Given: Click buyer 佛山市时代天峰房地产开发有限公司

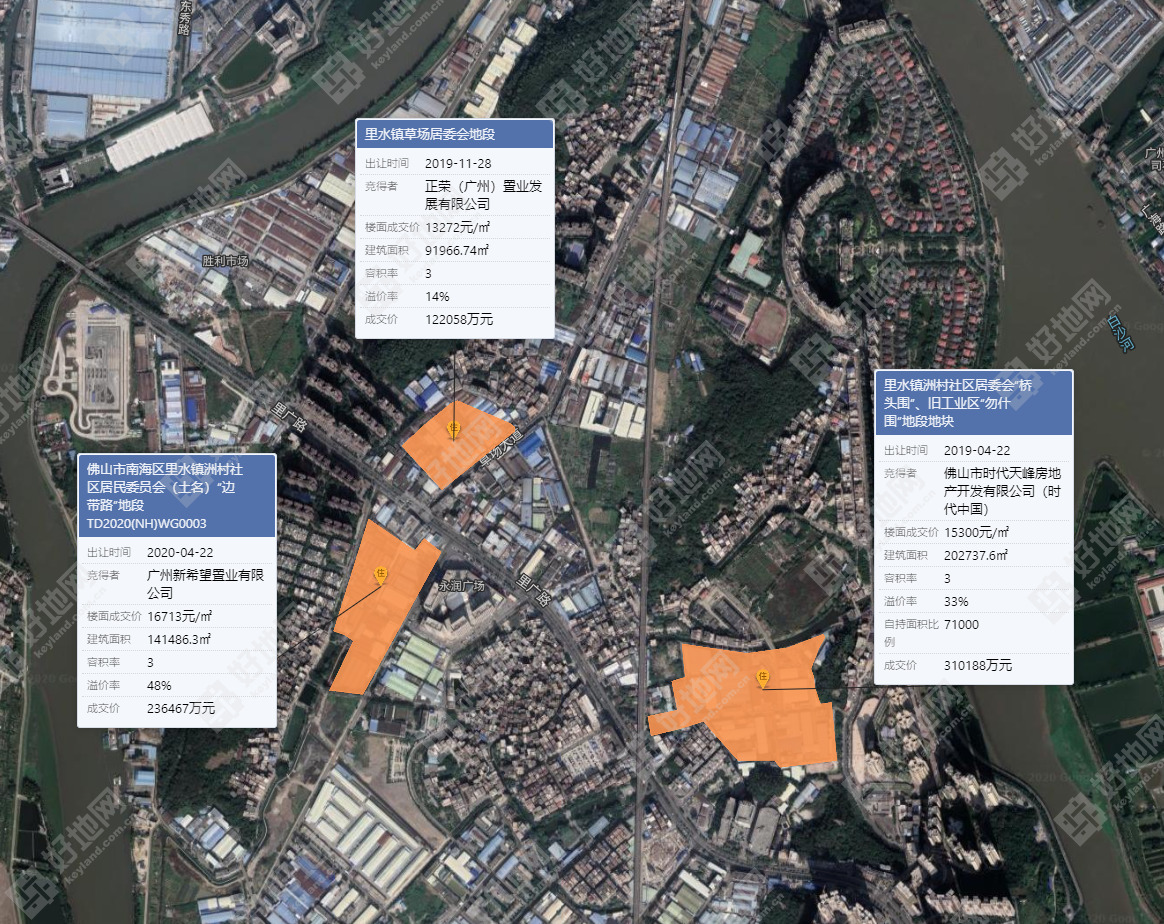Looking at the screenshot, I should point(1002,491).
